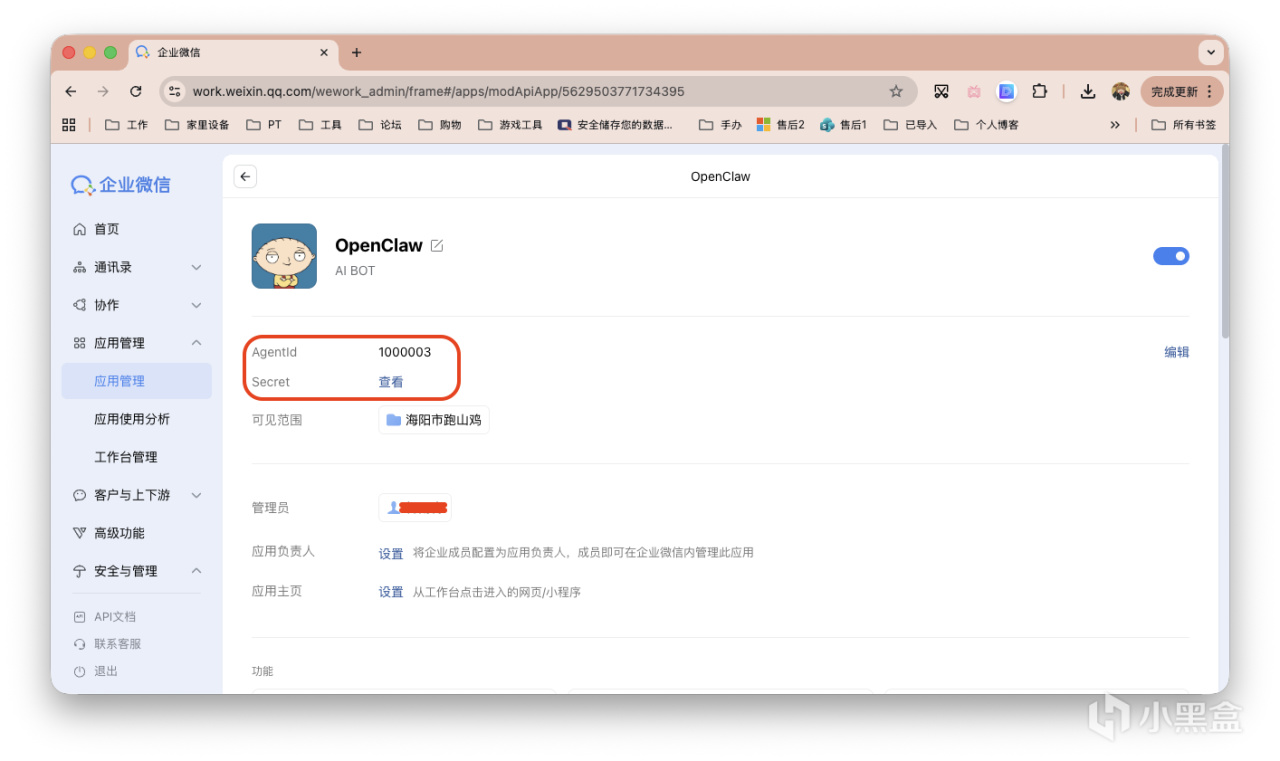Click the browser address bar URL
The height and width of the screenshot is (761, 1280).
click(438, 91)
